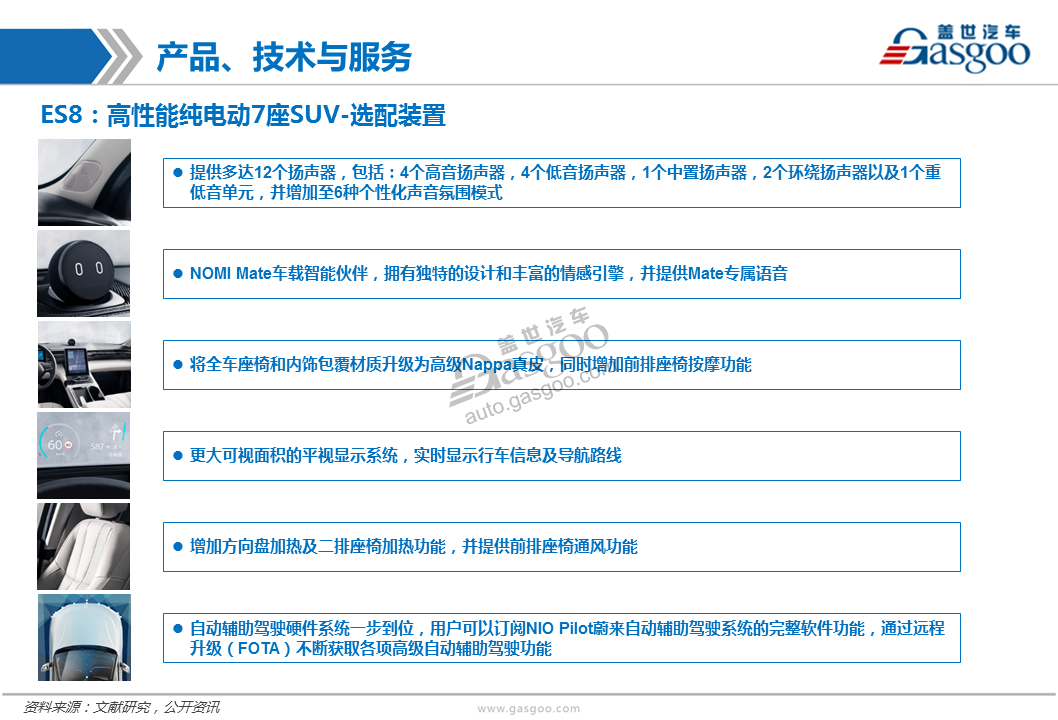
Task: Click the 盖世汽车 text above Gasgoo logo
Action: pos(978,32)
